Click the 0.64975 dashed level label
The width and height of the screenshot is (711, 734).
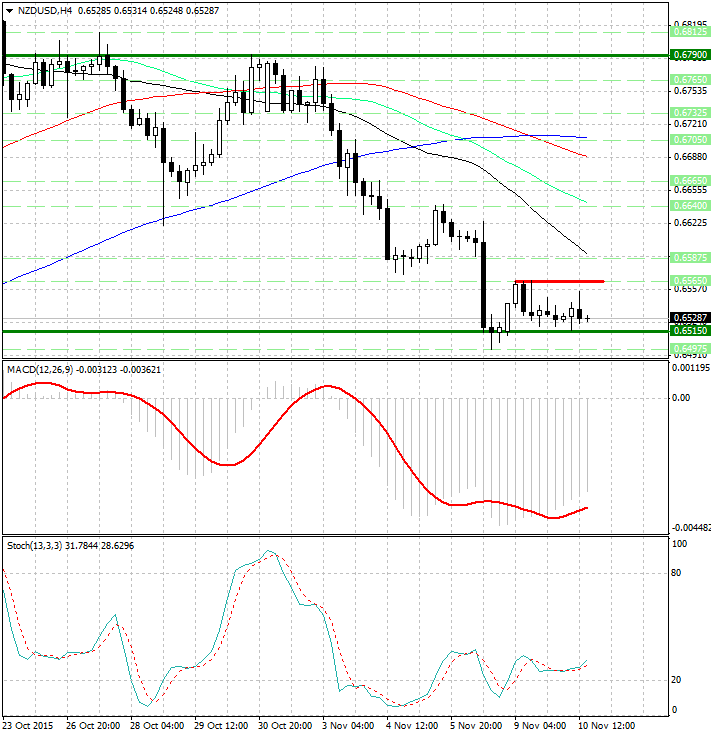pyautogui.click(x=690, y=348)
